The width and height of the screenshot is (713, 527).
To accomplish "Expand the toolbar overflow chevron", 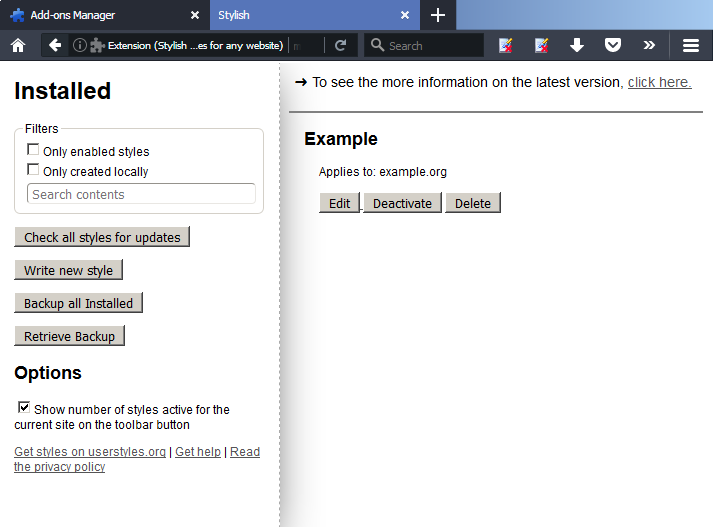I will (649, 45).
